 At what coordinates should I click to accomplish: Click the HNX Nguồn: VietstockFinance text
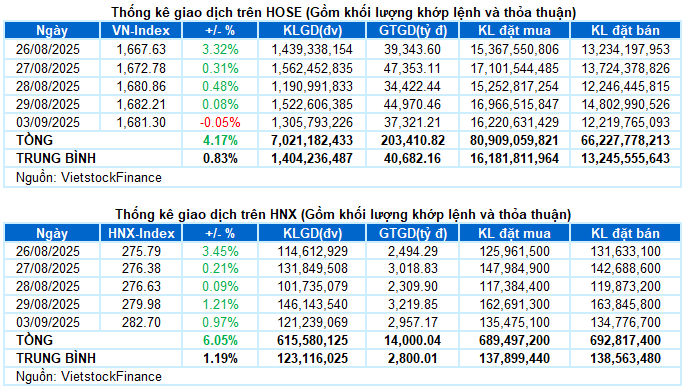pyautogui.click(x=89, y=376)
